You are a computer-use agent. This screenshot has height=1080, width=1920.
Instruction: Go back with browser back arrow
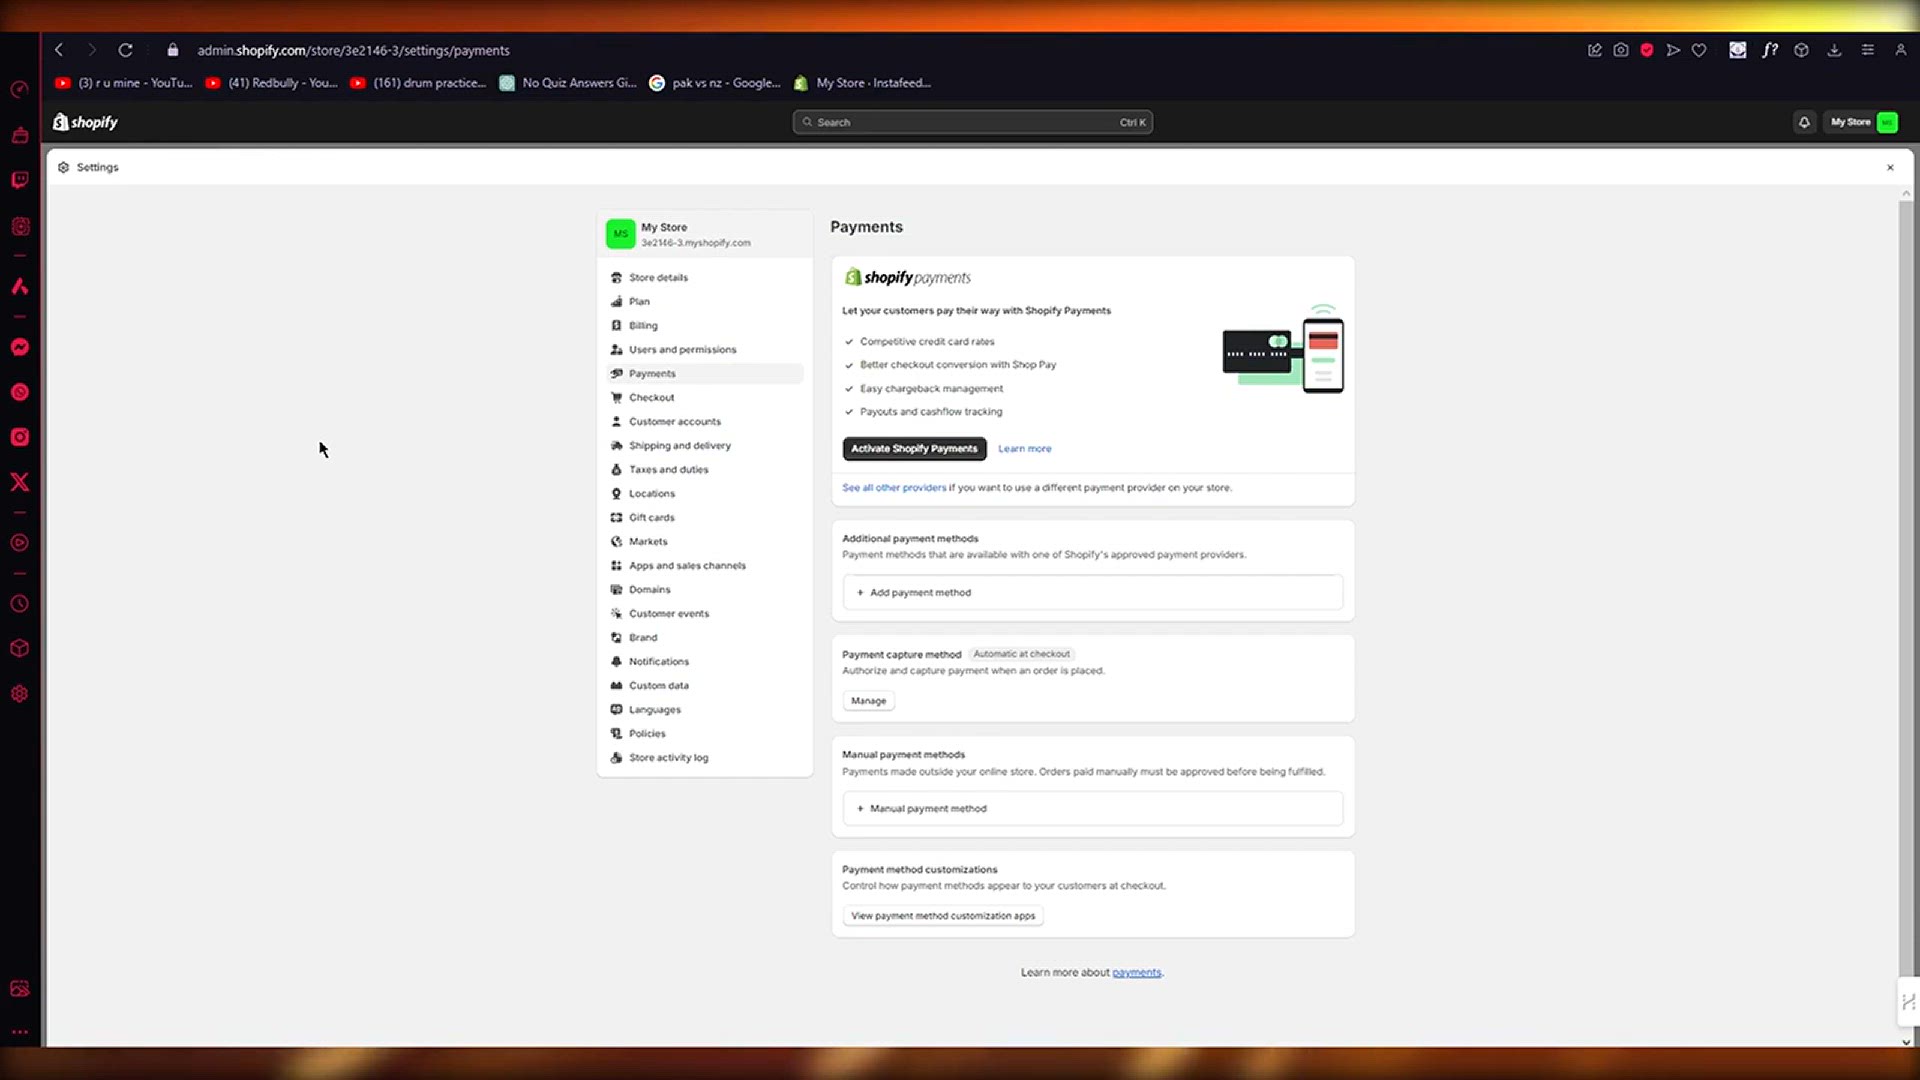point(59,50)
